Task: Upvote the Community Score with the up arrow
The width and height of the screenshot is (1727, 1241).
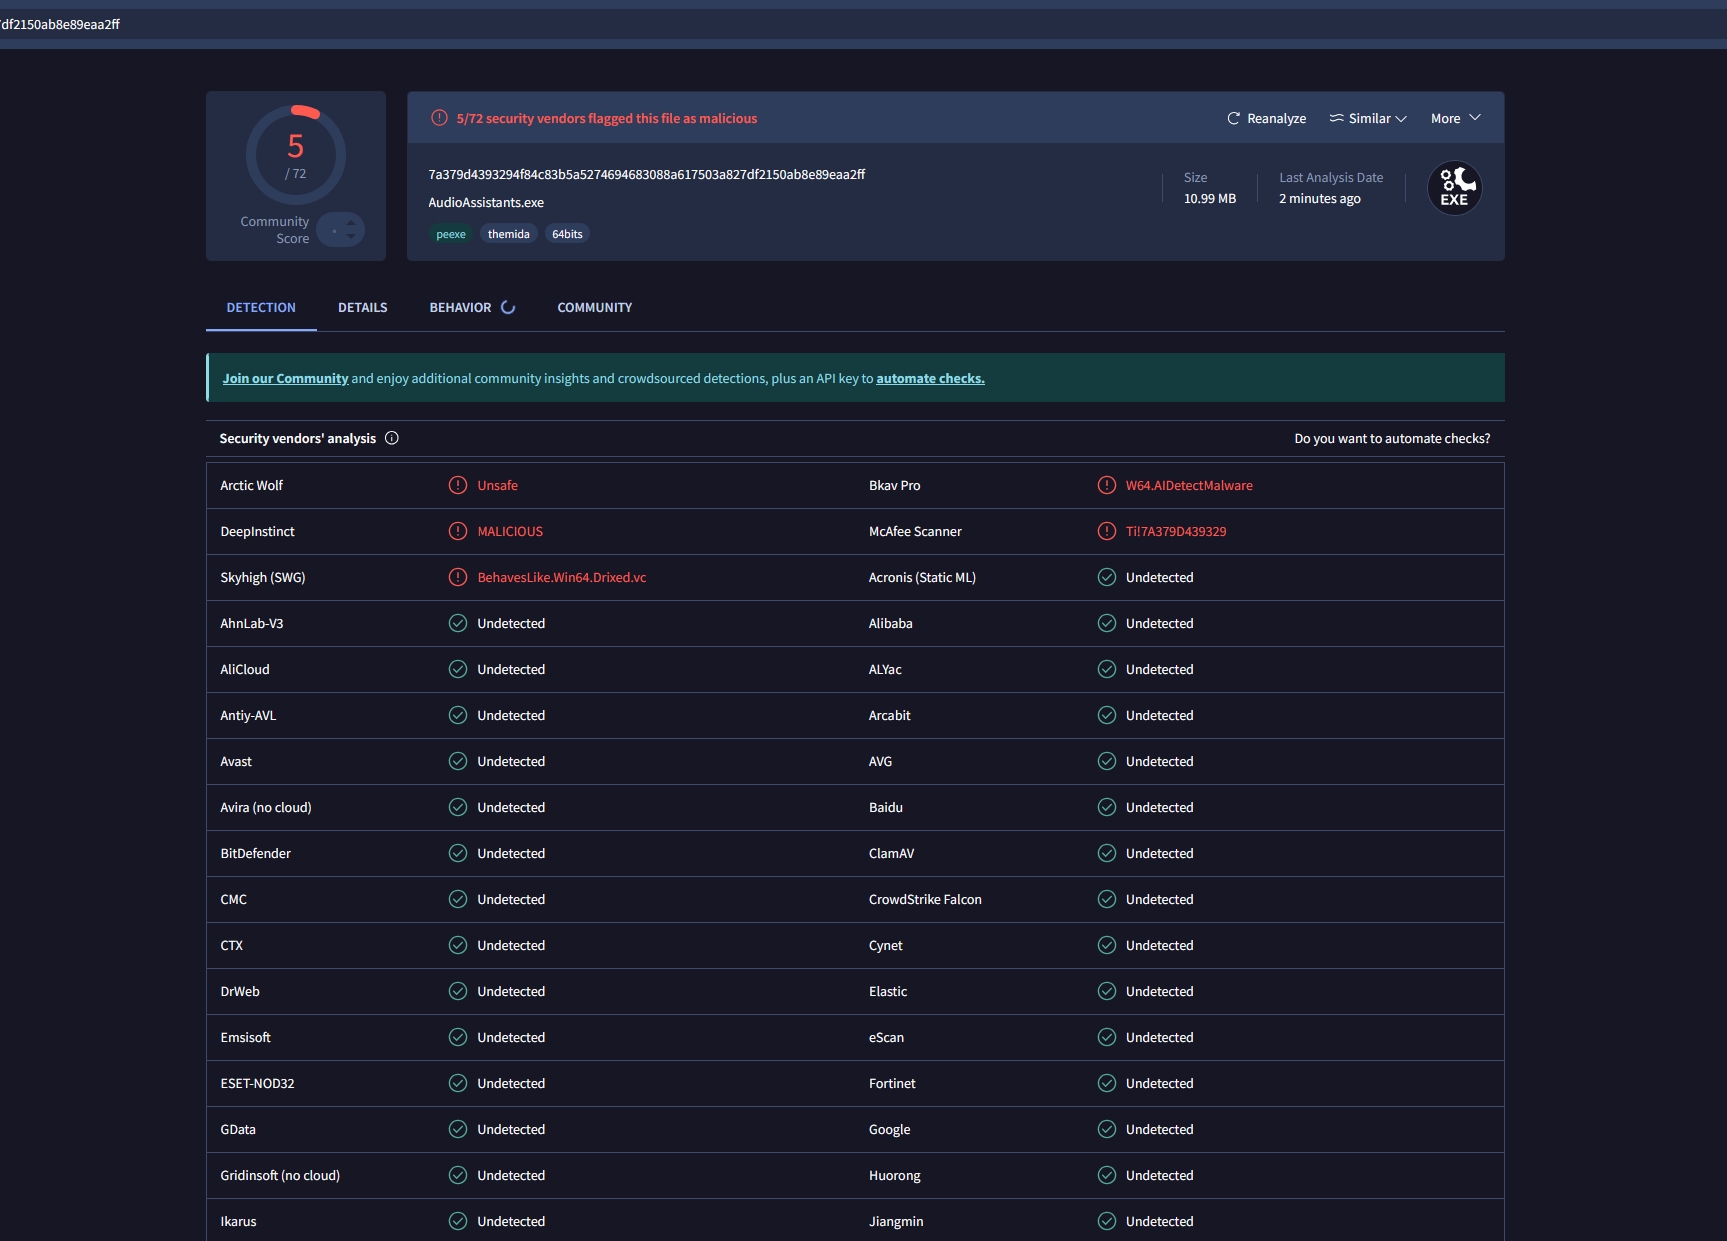Action: [350, 222]
